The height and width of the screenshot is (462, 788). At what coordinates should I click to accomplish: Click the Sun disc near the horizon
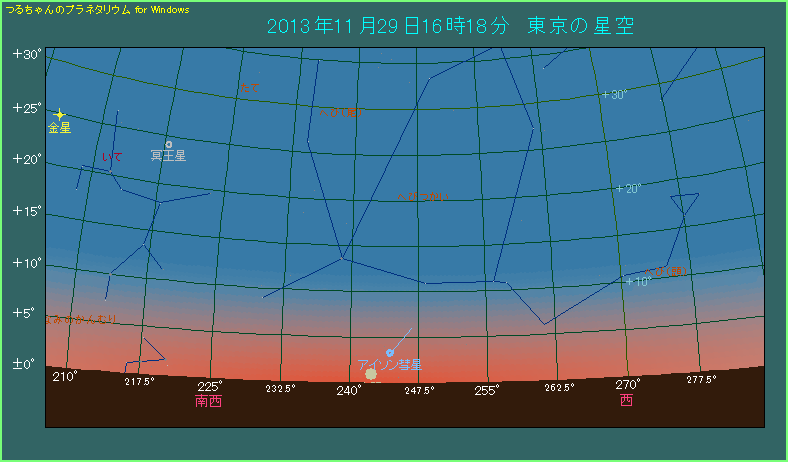(x=371, y=374)
